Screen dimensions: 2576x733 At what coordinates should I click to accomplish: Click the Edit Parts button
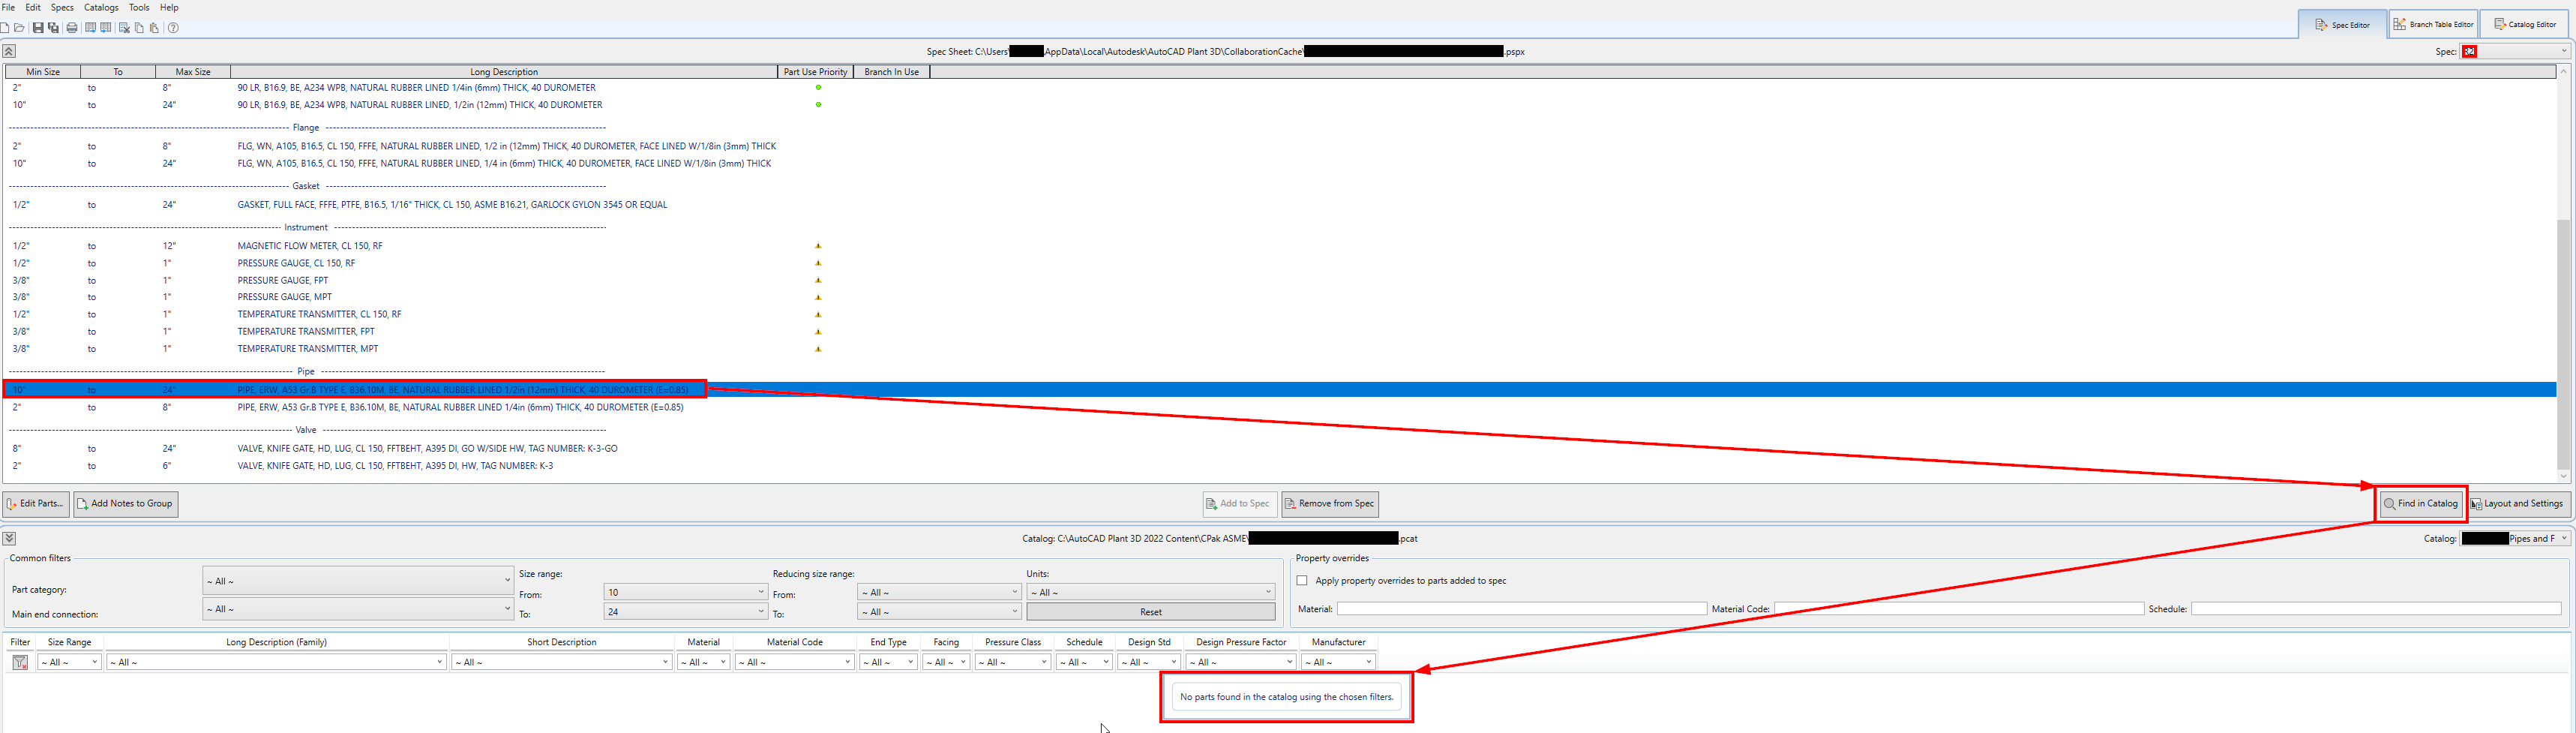tap(36, 504)
